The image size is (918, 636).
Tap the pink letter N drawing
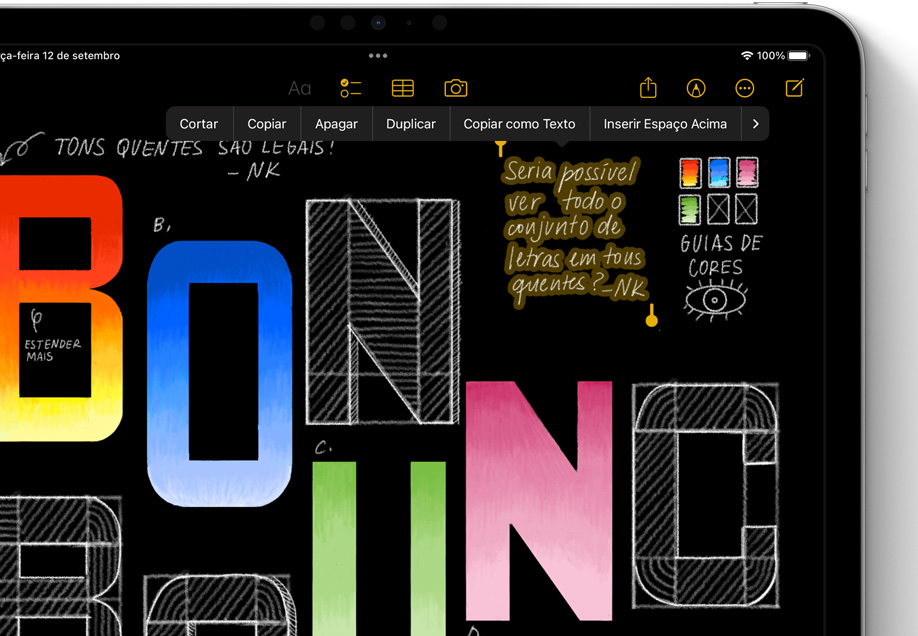(x=539, y=501)
